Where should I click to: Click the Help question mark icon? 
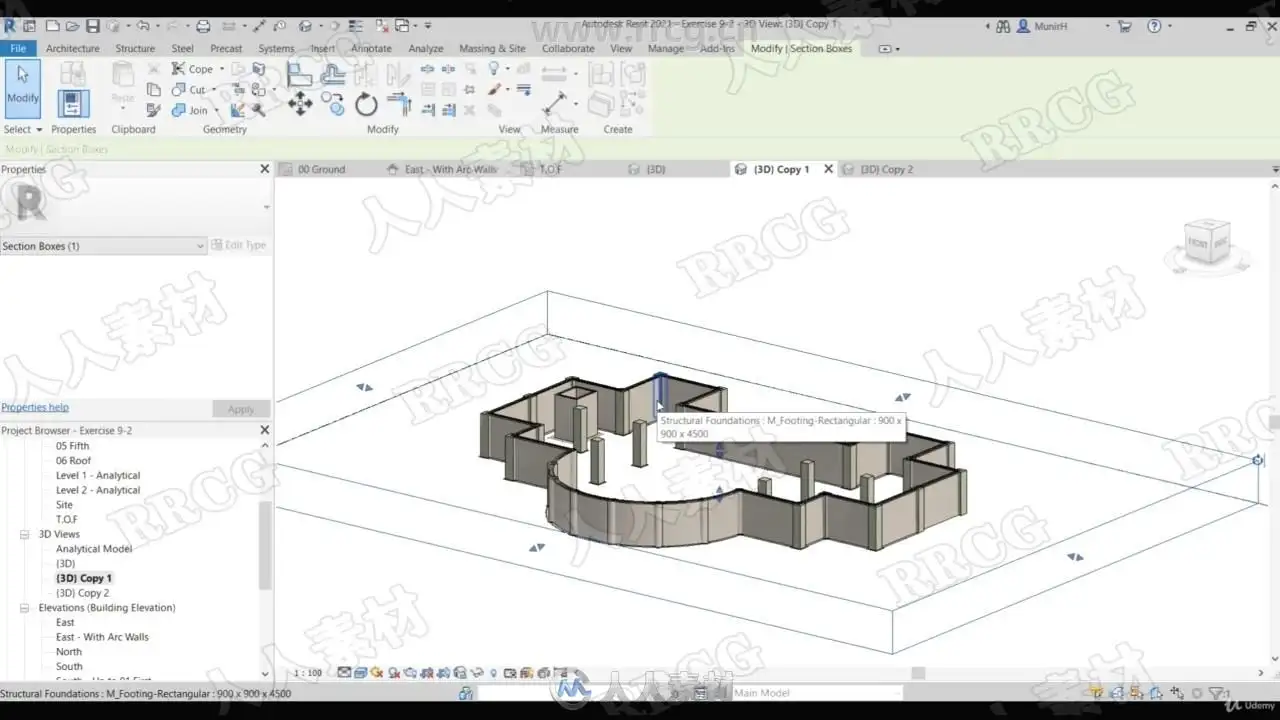(1154, 26)
